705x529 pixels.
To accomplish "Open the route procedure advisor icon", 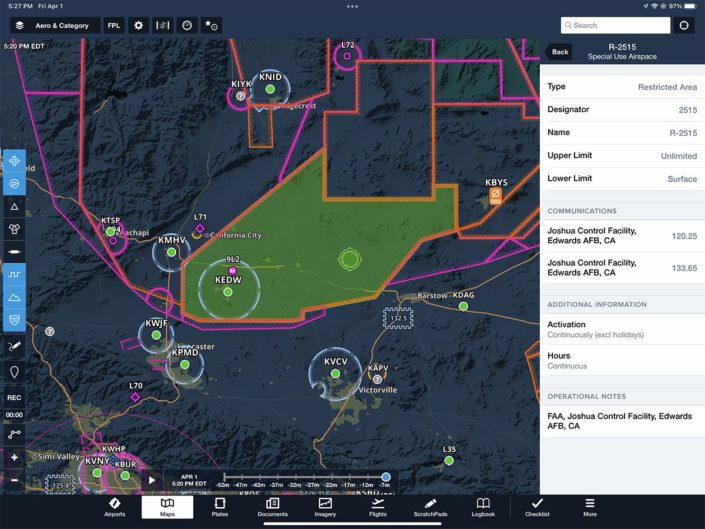I will coord(163,25).
